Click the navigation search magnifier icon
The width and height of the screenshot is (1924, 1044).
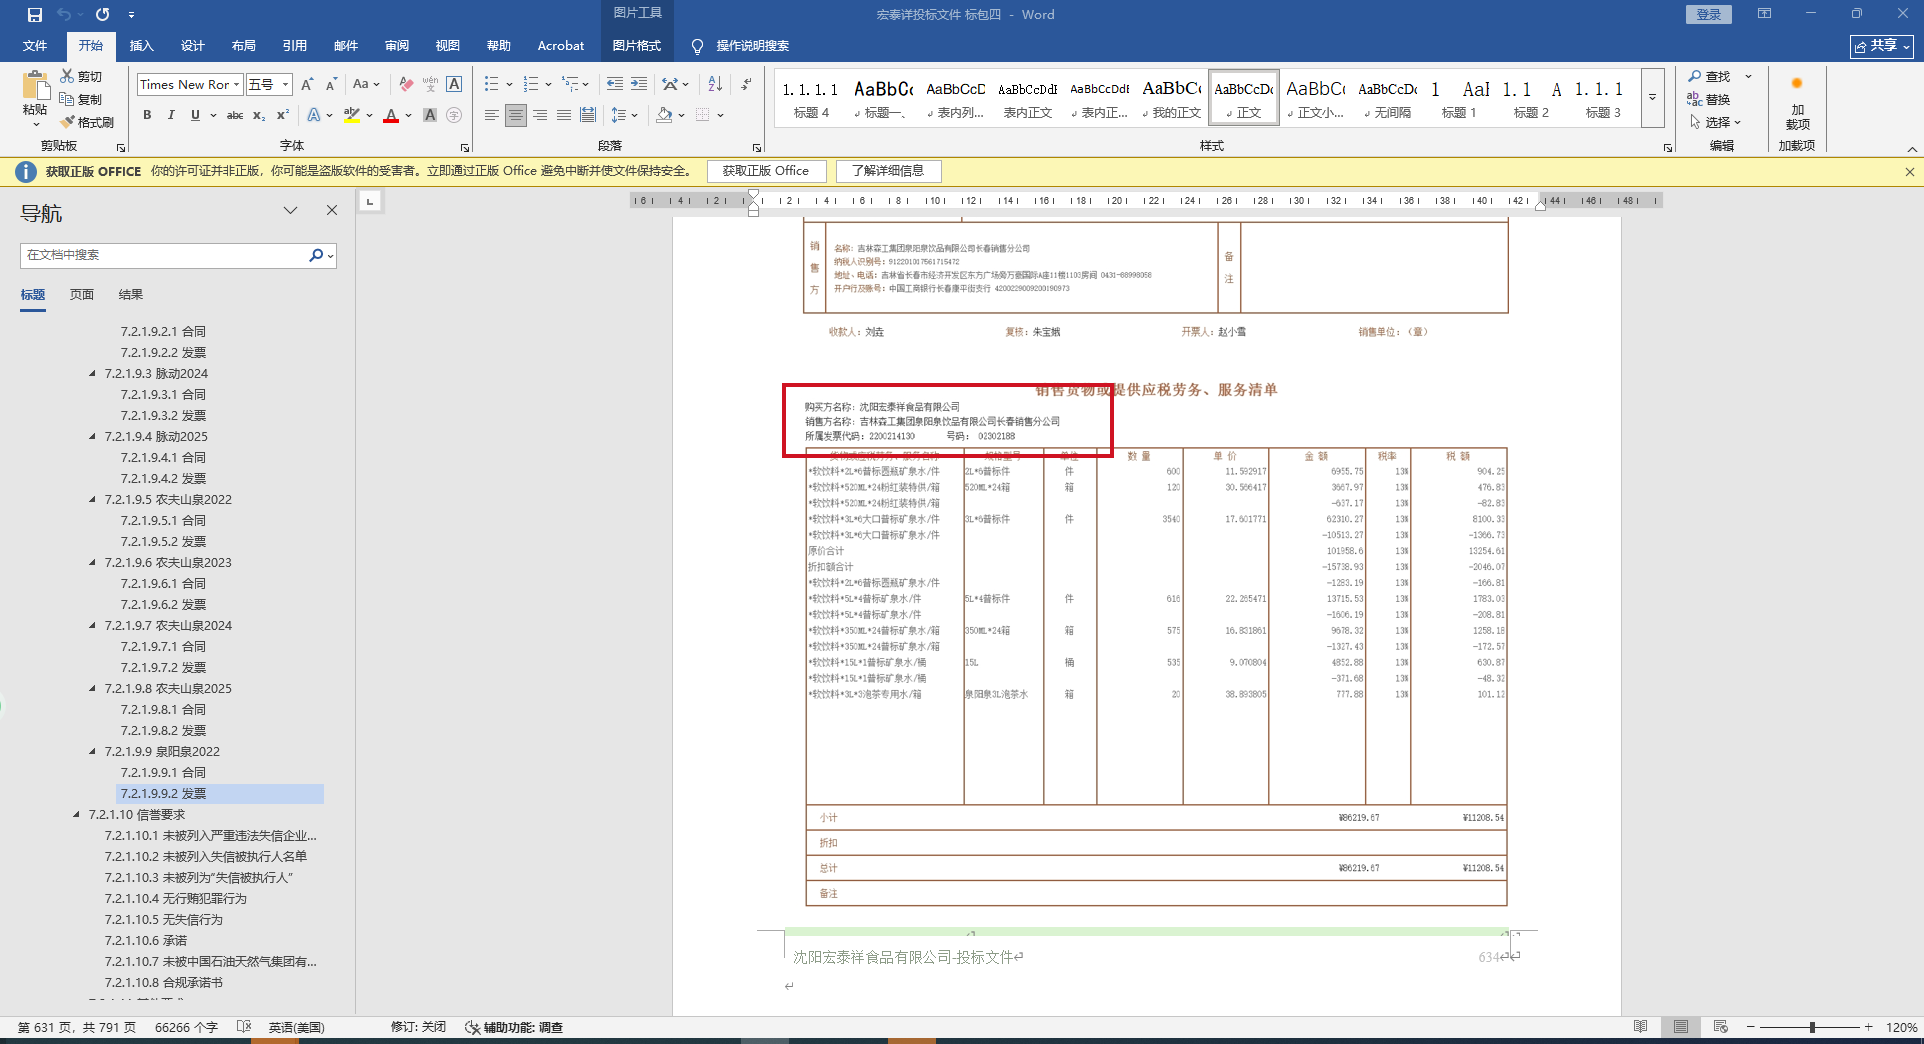316,255
